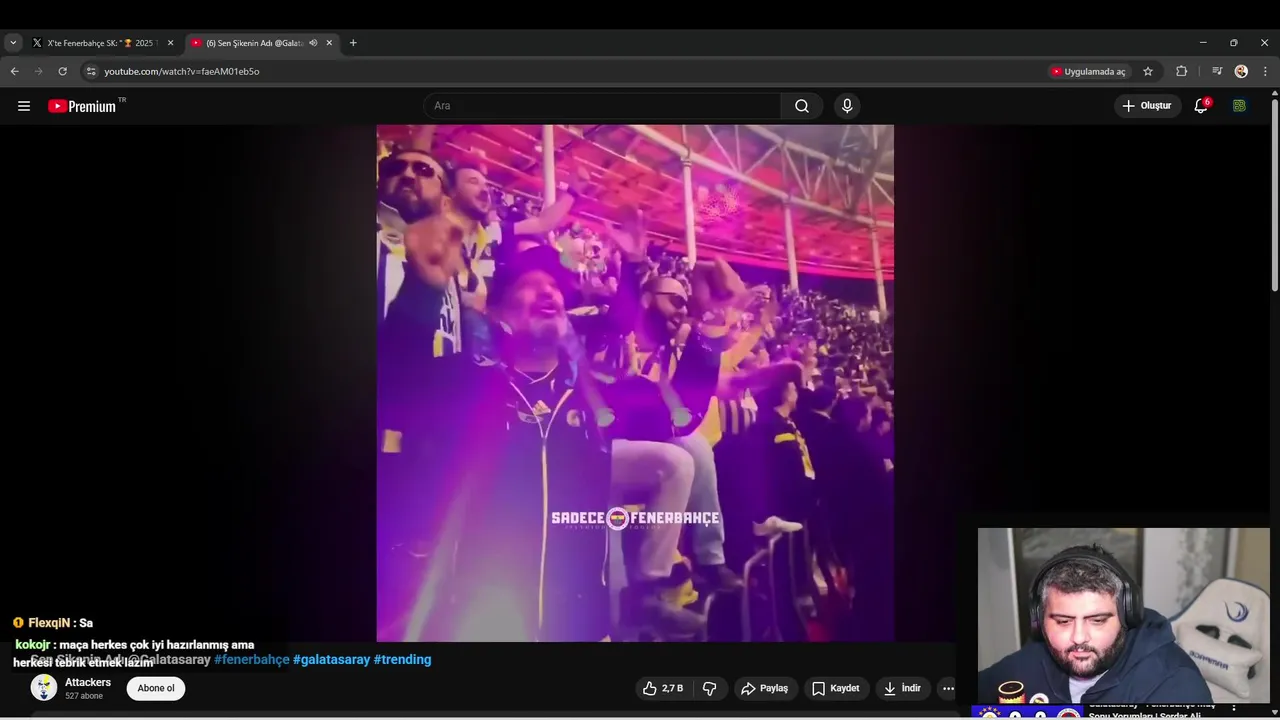
Task: Dislike the video with thumbs-down
Action: [x=709, y=688]
